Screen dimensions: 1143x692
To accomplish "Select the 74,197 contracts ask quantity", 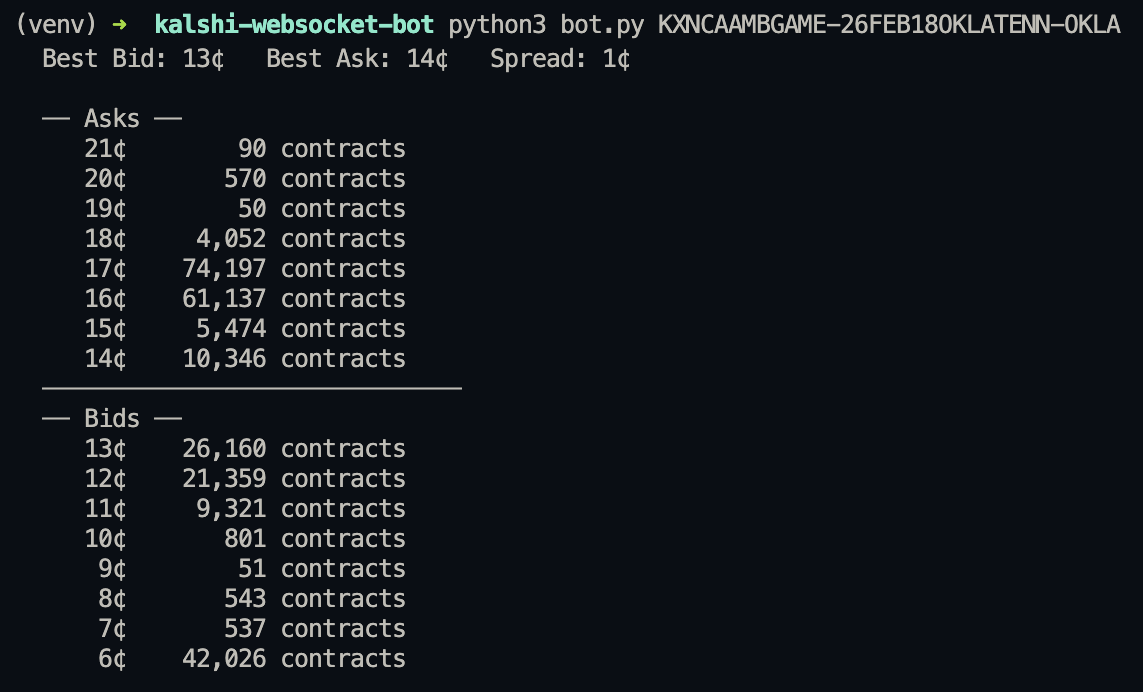I will [x=224, y=268].
